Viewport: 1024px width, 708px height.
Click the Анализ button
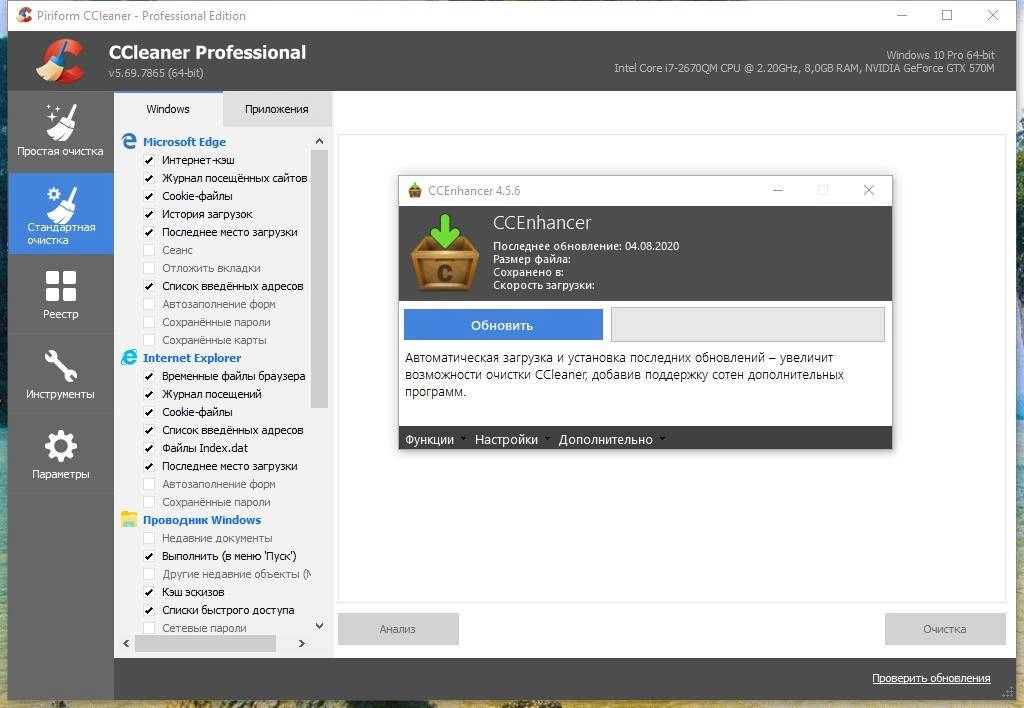click(398, 629)
